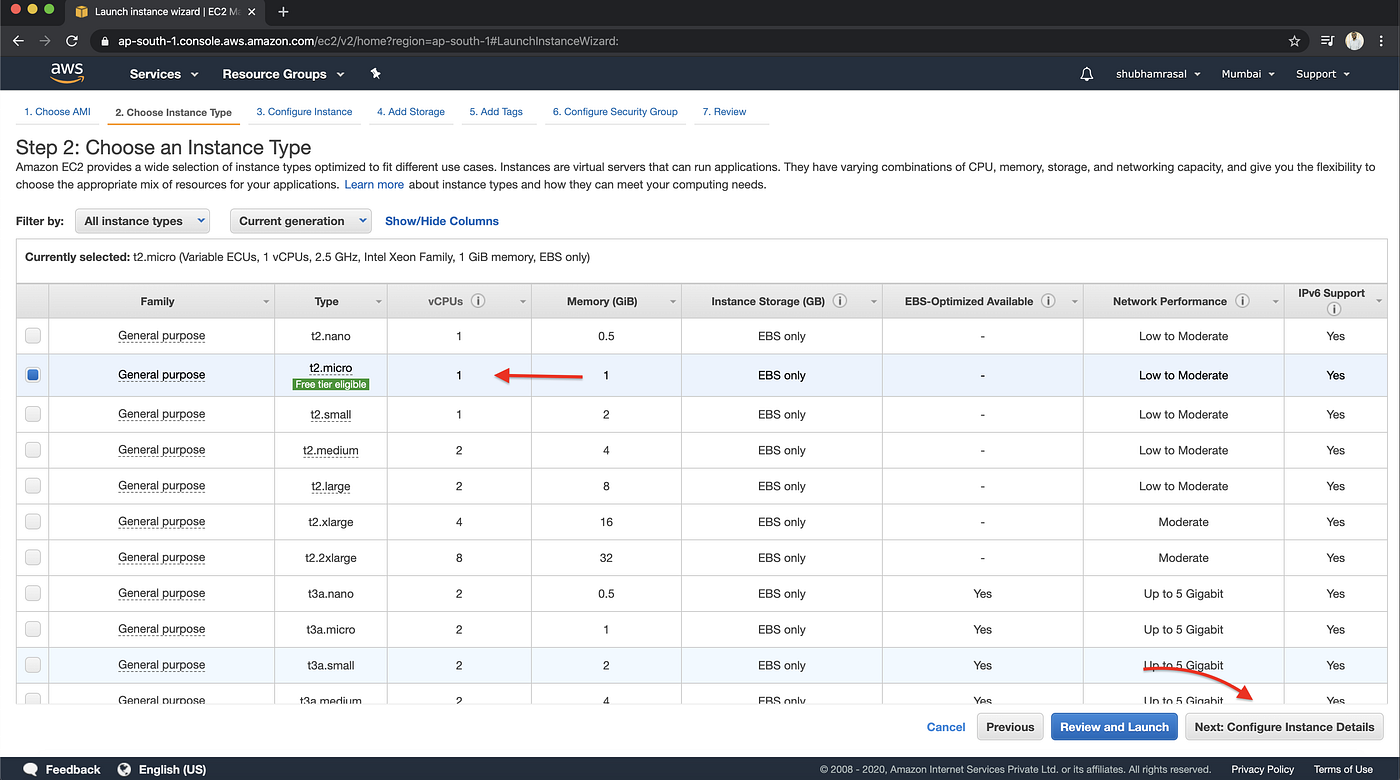Click the AWS logo
This screenshot has height=780, width=1400.
click(67, 73)
